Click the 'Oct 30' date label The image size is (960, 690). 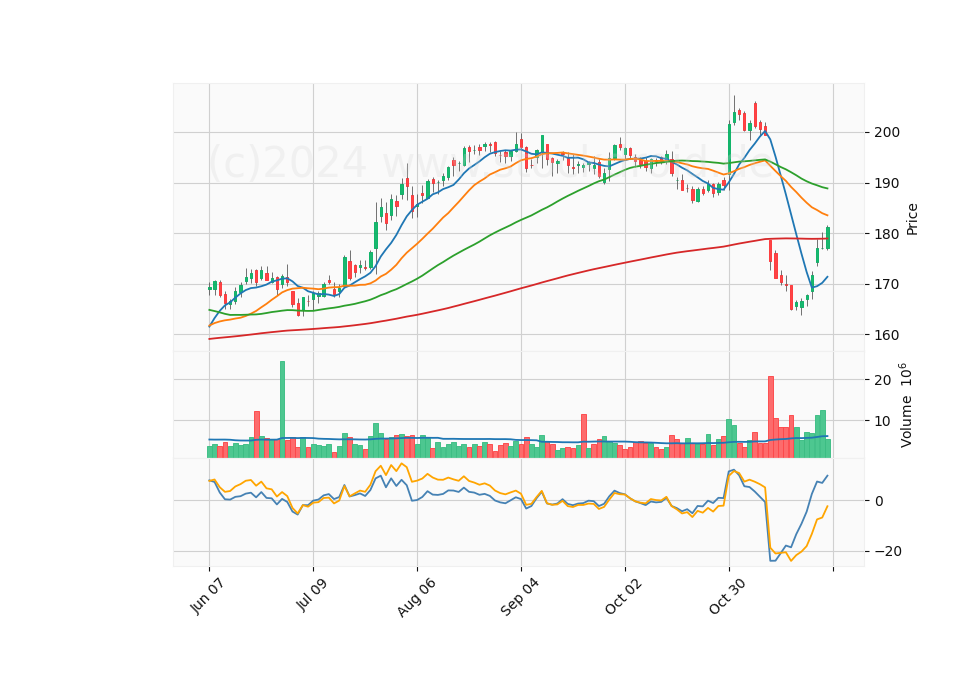(727, 596)
